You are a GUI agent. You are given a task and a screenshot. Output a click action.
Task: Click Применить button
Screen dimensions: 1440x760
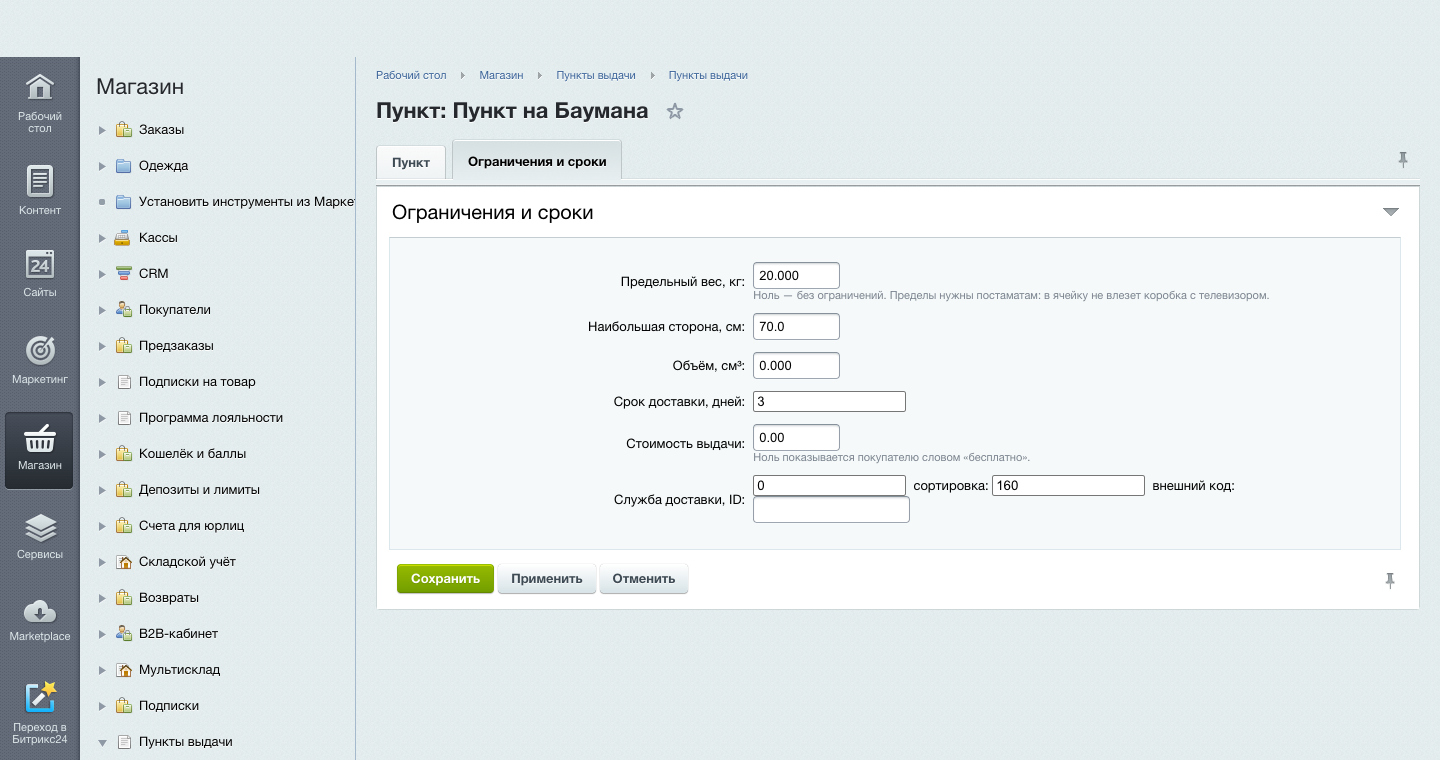click(x=547, y=579)
